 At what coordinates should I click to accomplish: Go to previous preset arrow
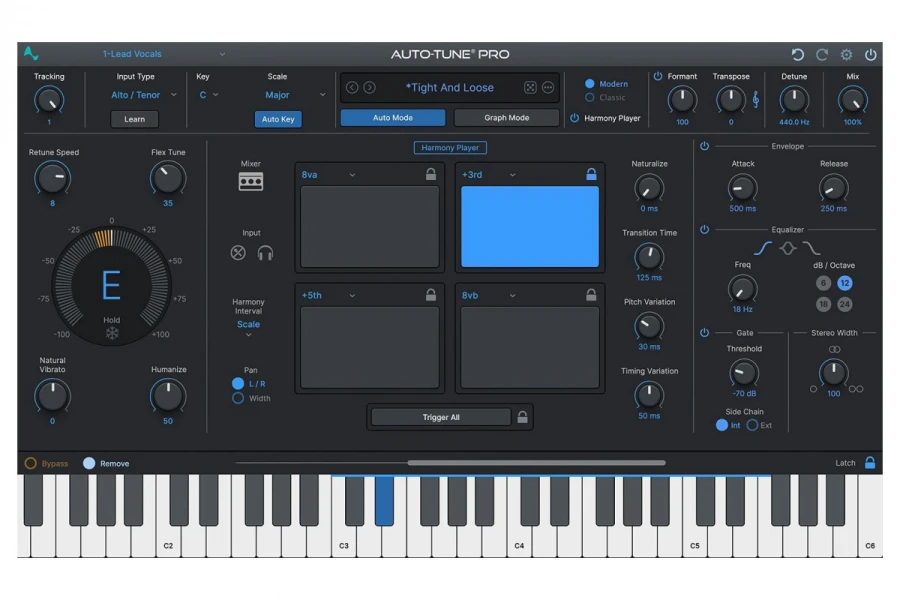click(x=352, y=87)
